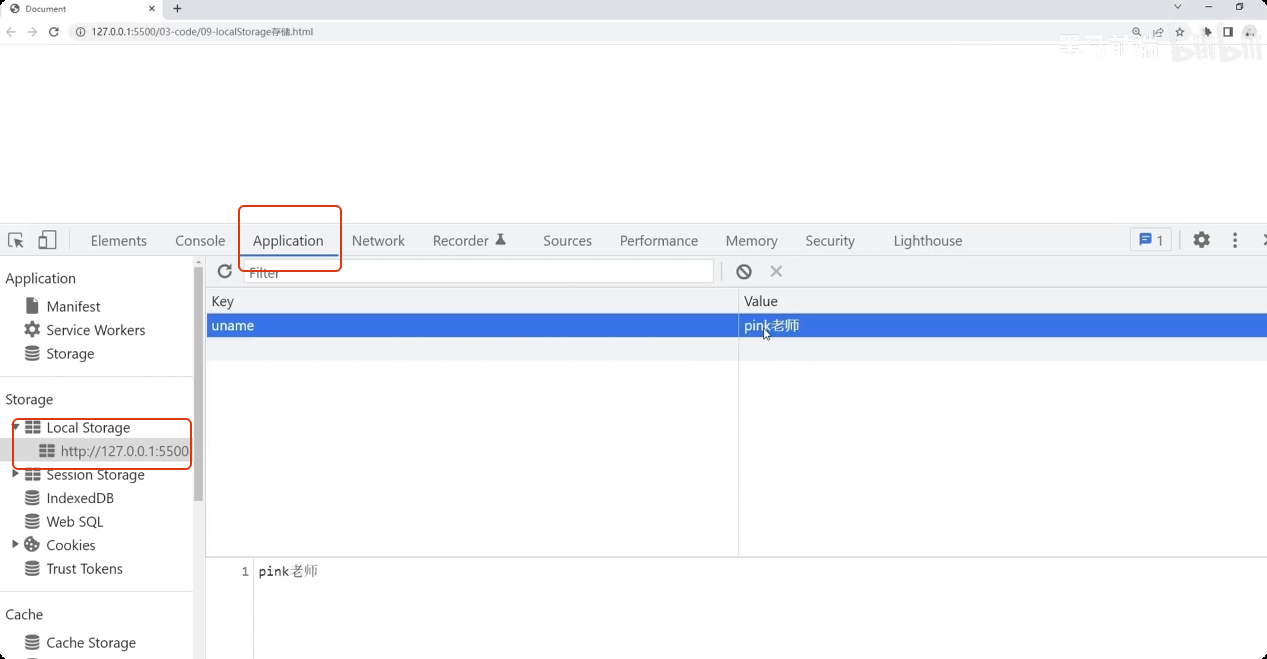The width and height of the screenshot is (1267, 659).
Task: Click the site info icon in address bar
Action: [81, 32]
